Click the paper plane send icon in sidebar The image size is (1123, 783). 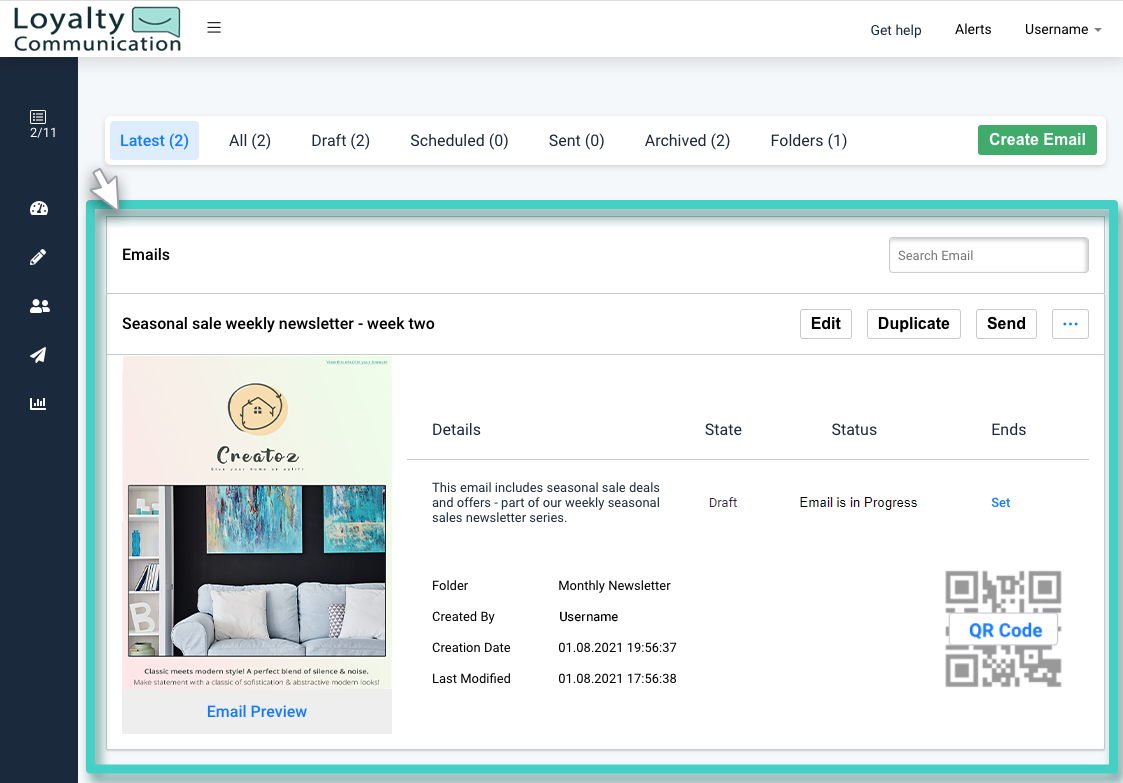38,355
